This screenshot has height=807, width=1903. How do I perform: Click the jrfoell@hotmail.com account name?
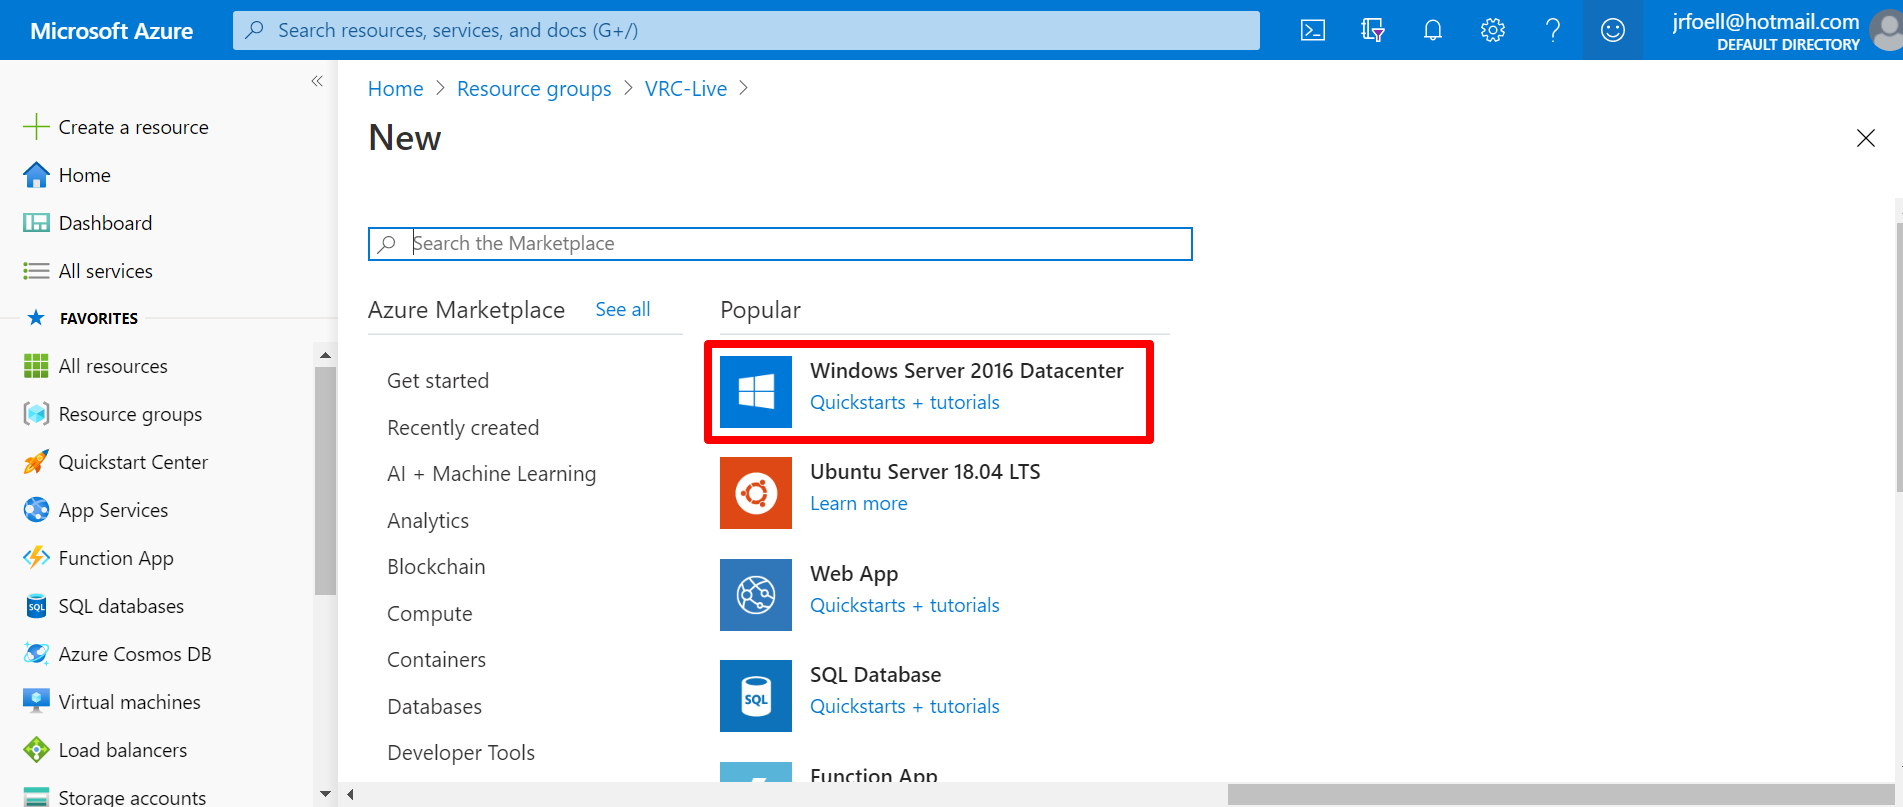(x=1766, y=22)
